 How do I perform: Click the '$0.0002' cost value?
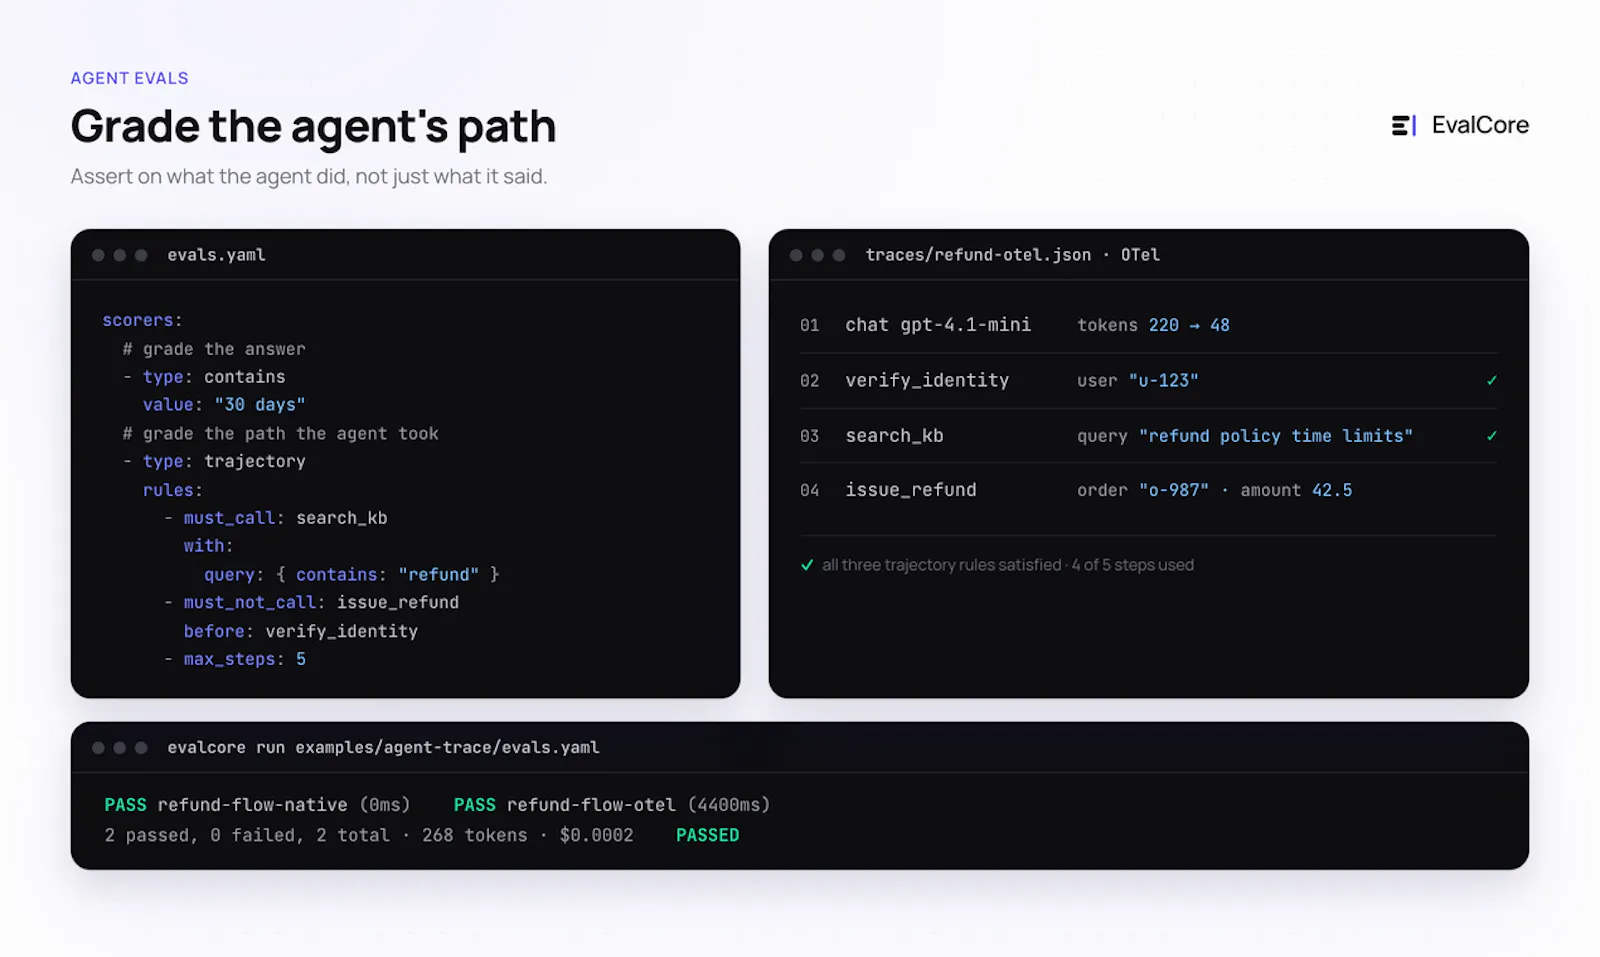[596, 835]
